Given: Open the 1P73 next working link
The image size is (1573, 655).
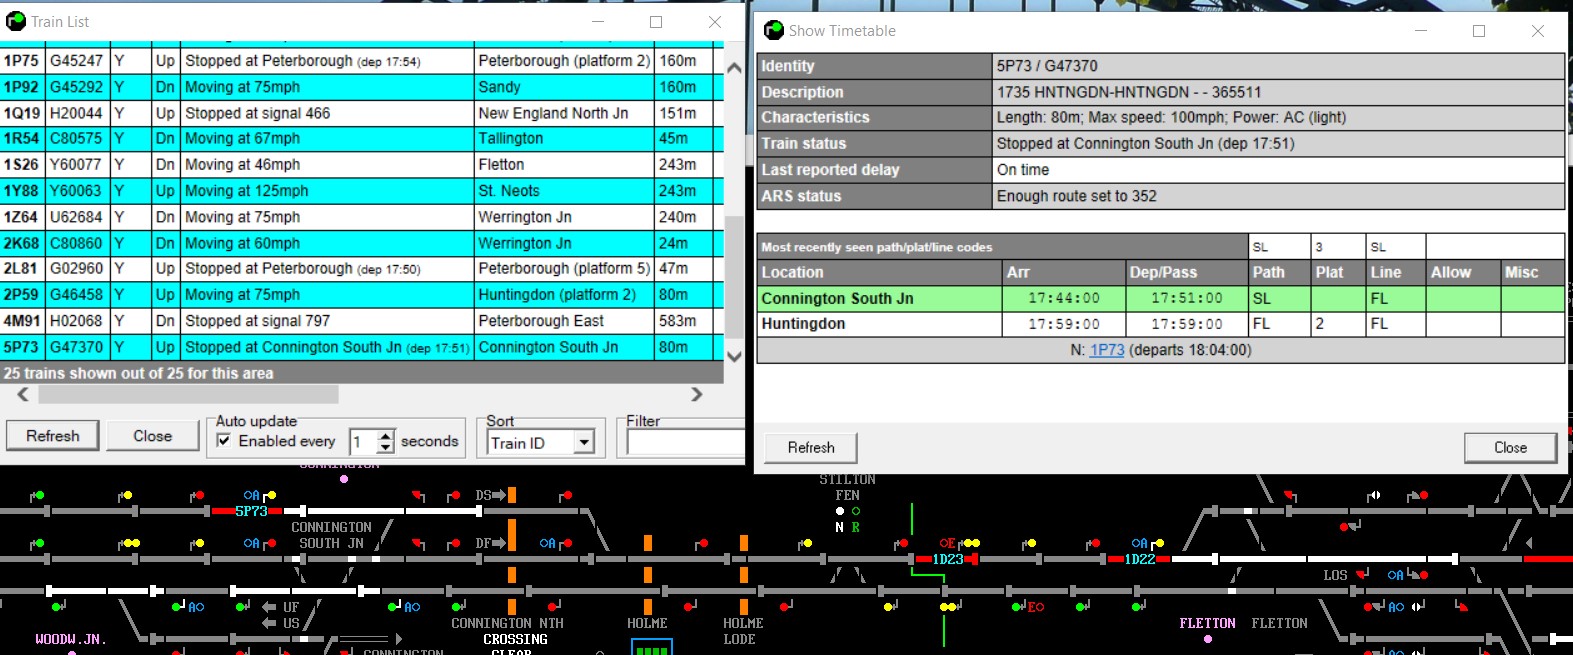Looking at the screenshot, I should point(1107,350).
